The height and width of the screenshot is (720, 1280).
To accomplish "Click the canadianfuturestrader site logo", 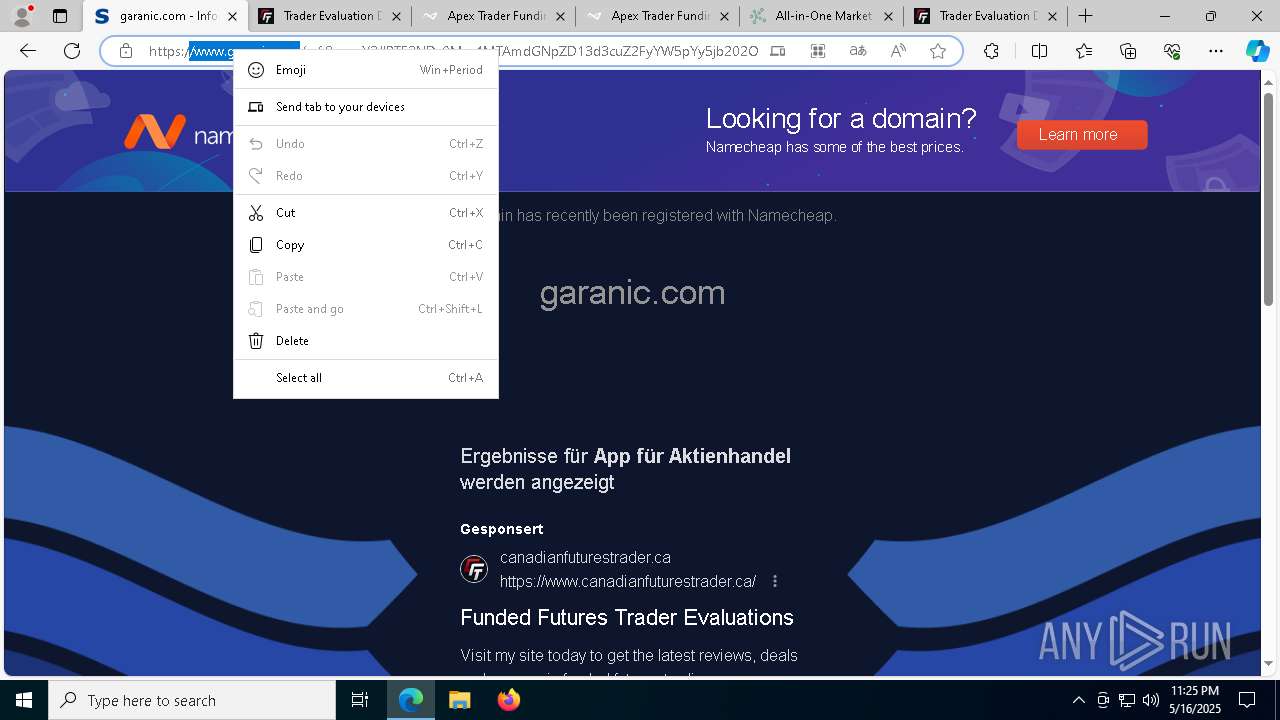I will (x=474, y=570).
